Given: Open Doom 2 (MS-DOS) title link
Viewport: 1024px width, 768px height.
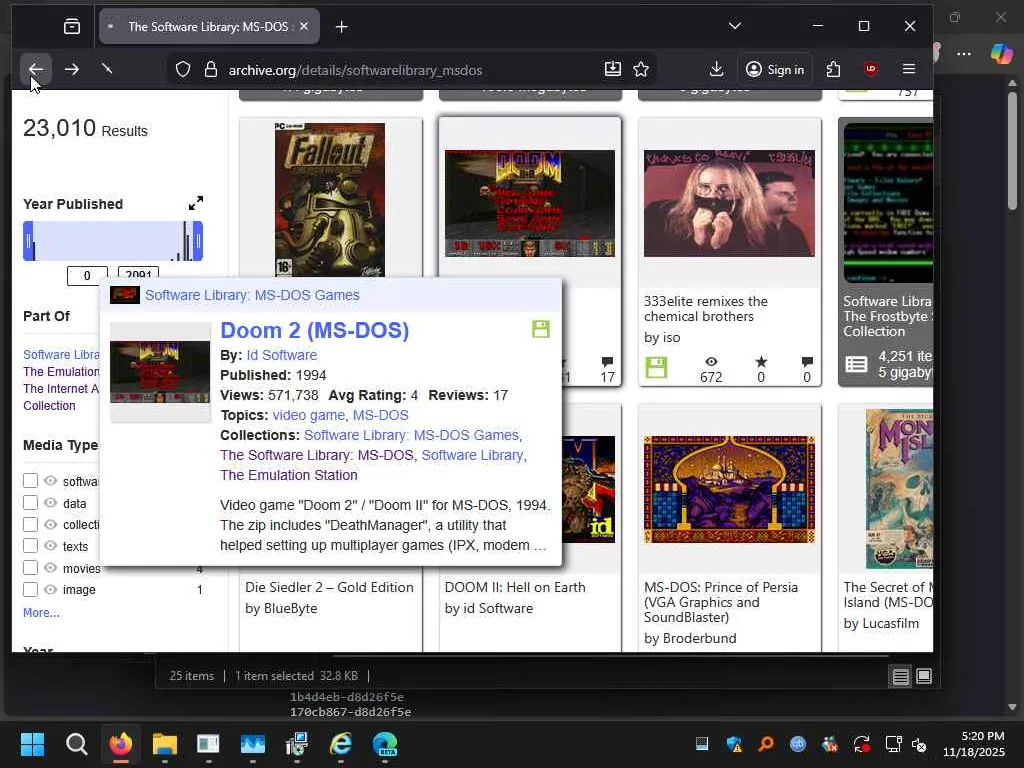Looking at the screenshot, I should (315, 330).
